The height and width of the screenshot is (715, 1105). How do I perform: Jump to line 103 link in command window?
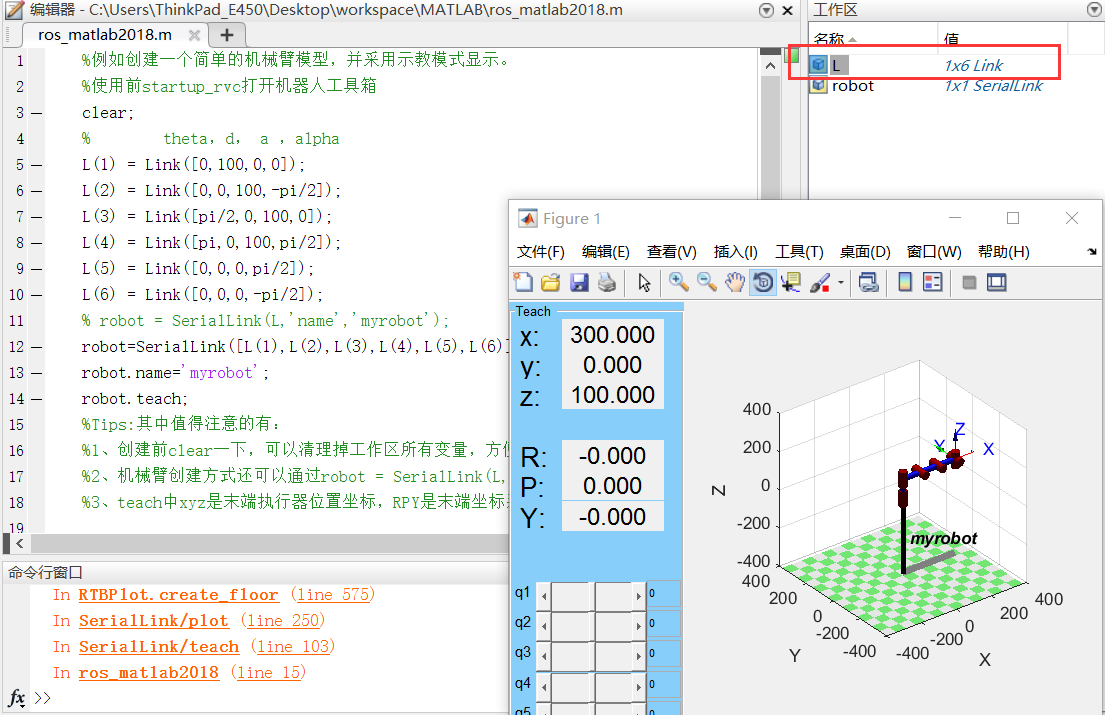pyautogui.click(x=293, y=647)
